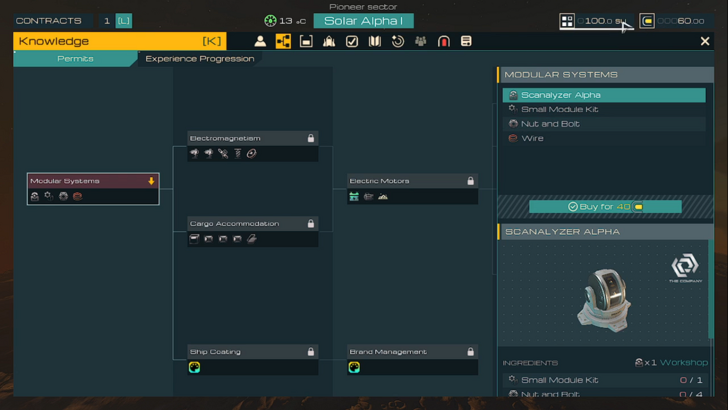The height and width of the screenshot is (410, 728).
Task: Open the CONTRACTS panel label
Action: tap(49, 20)
